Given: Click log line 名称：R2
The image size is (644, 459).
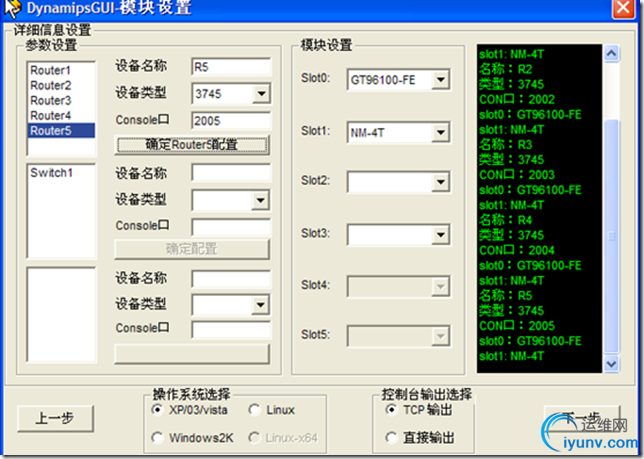Looking at the screenshot, I should click(506, 69).
